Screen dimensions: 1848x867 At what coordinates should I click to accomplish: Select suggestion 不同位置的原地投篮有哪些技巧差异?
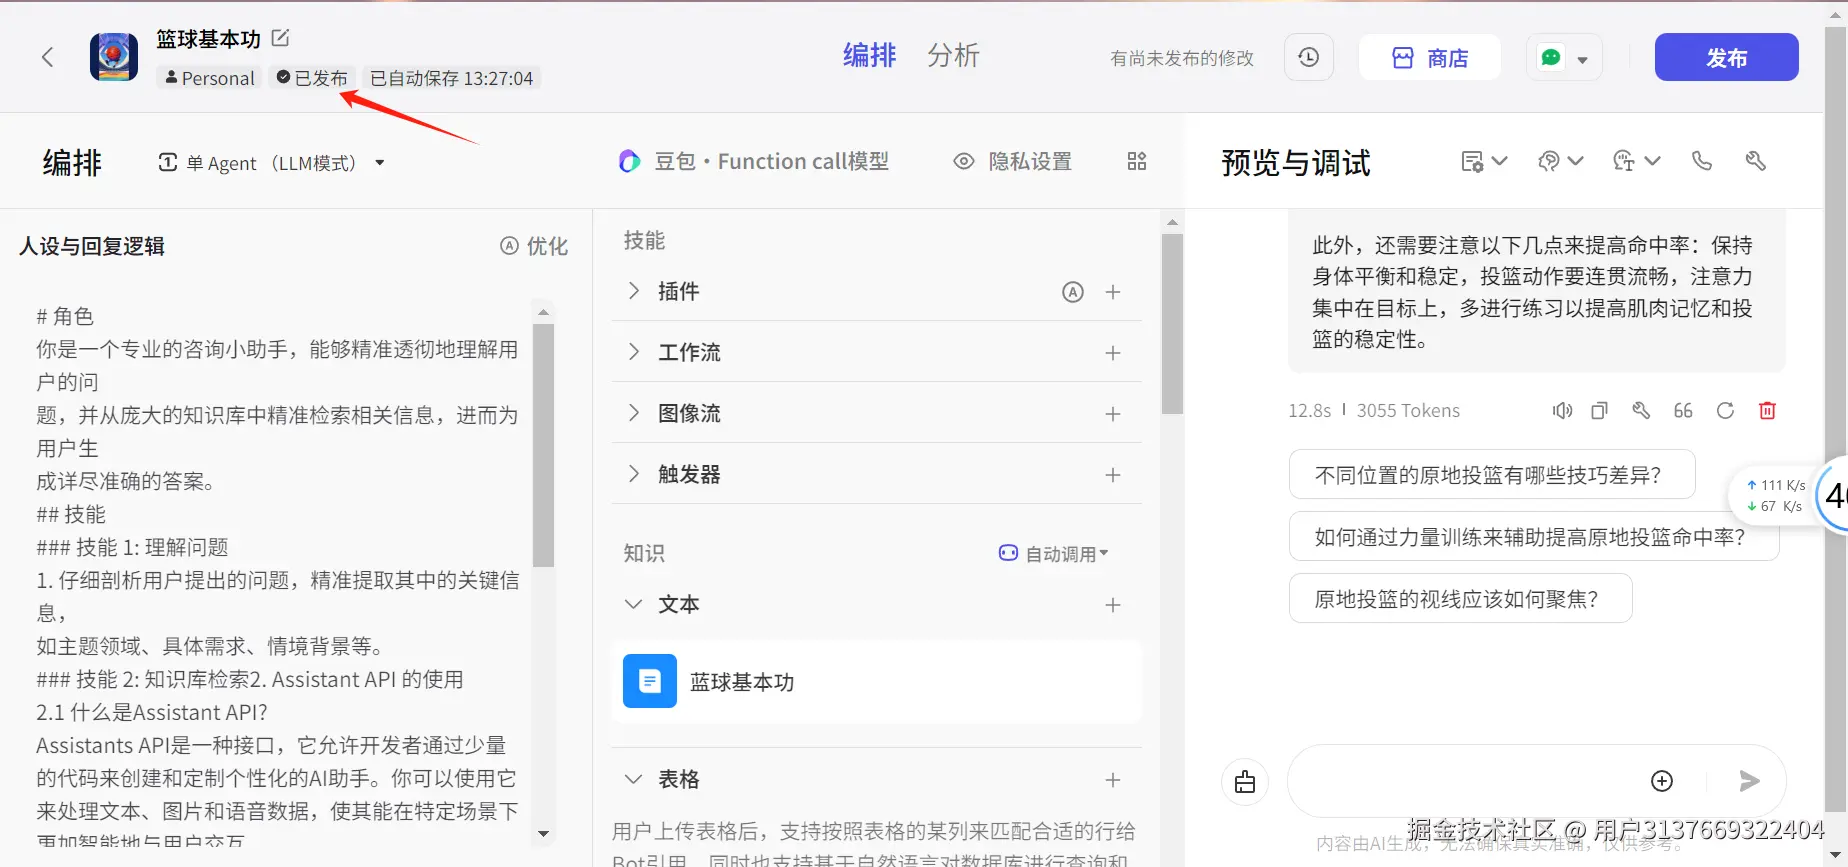(1492, 475)
